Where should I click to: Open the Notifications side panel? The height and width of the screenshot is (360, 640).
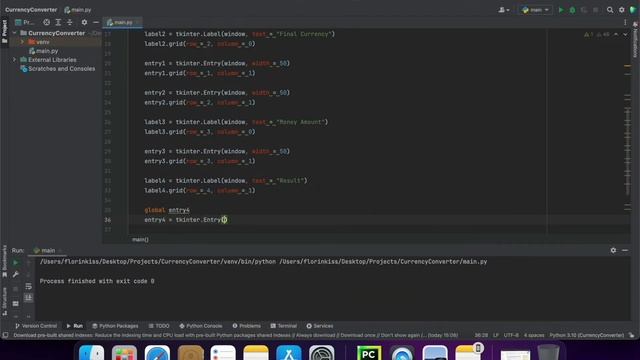[x=636, y=39]
